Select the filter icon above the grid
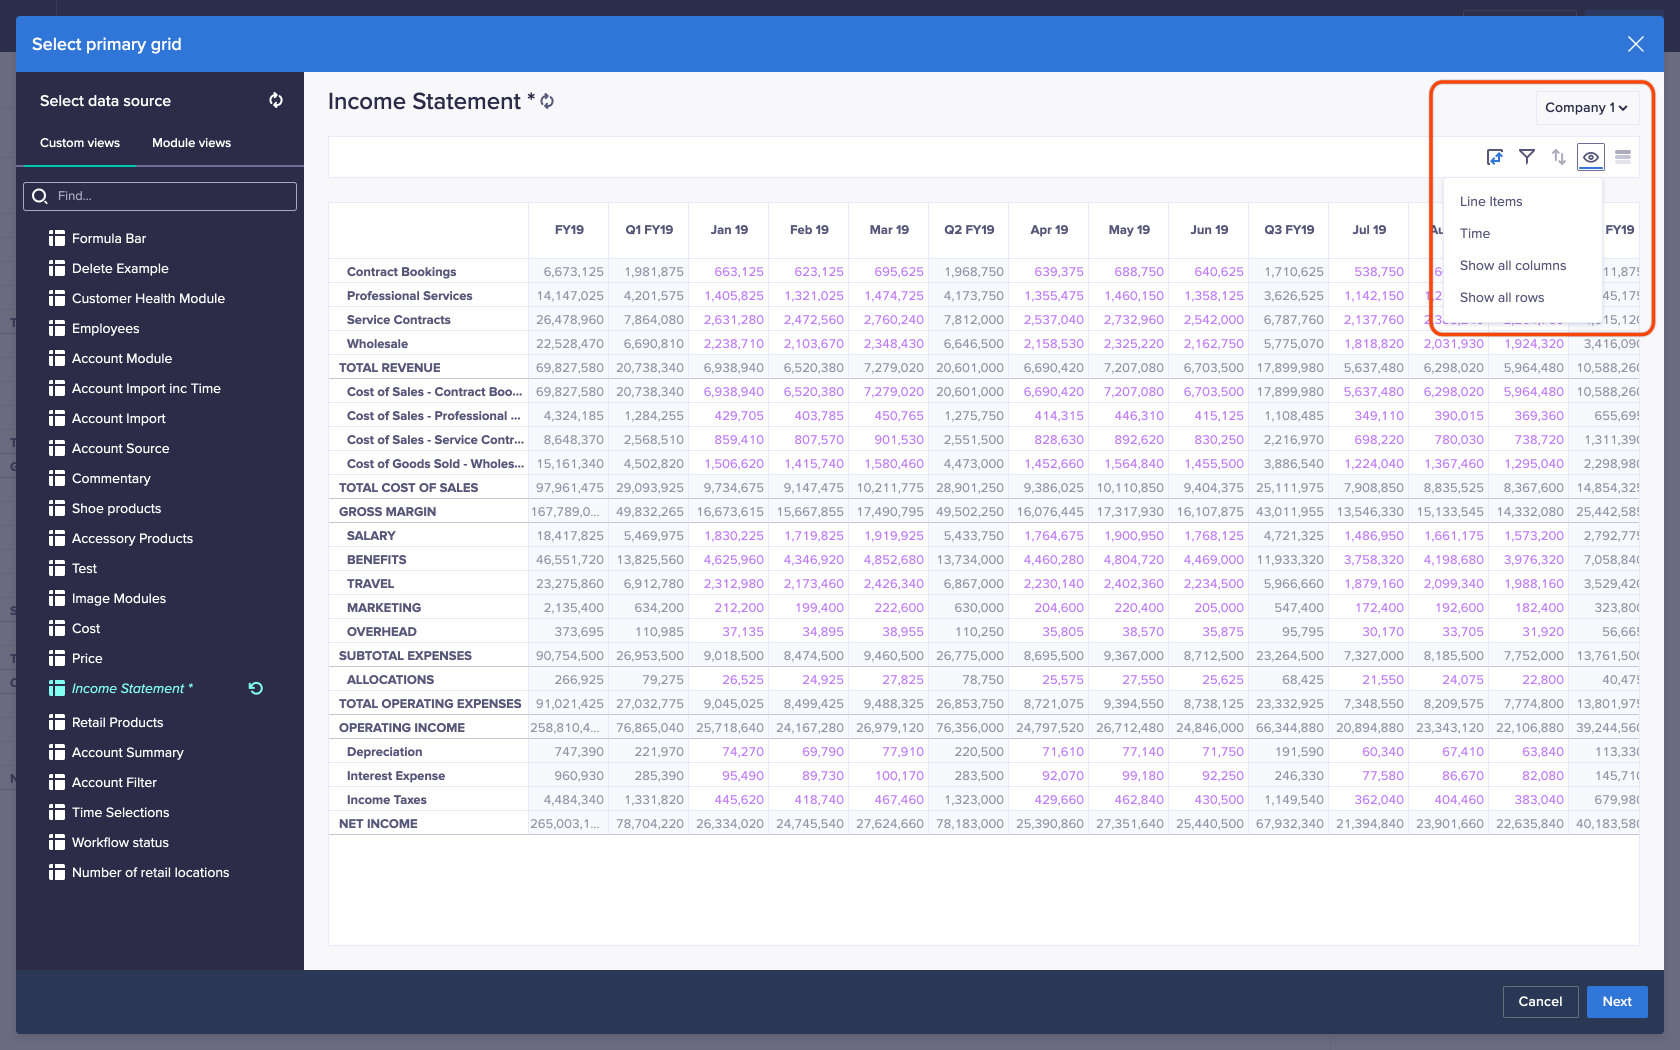1680x1050 pixels. [1527, 156]
